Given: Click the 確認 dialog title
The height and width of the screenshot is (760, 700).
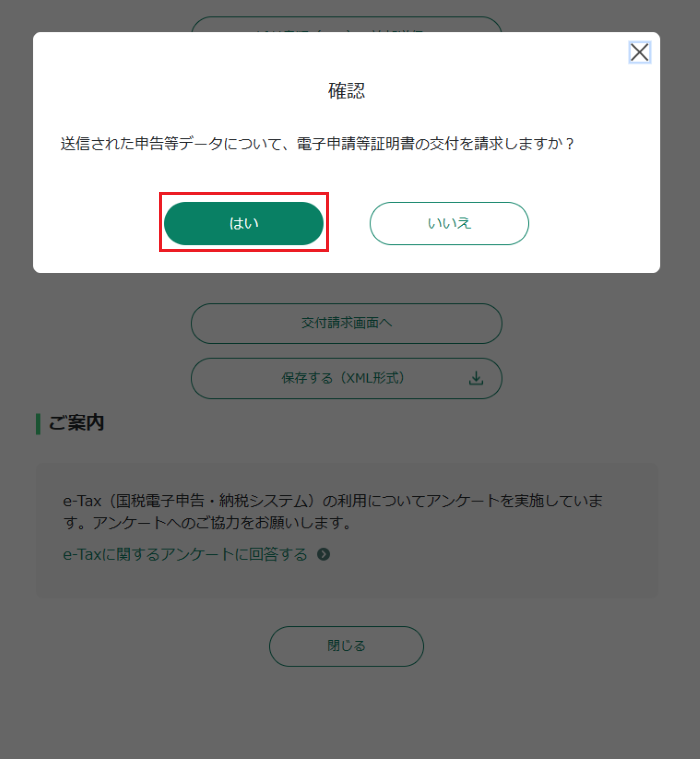Looking at the screenshot, I should click(x=347, y=91).
